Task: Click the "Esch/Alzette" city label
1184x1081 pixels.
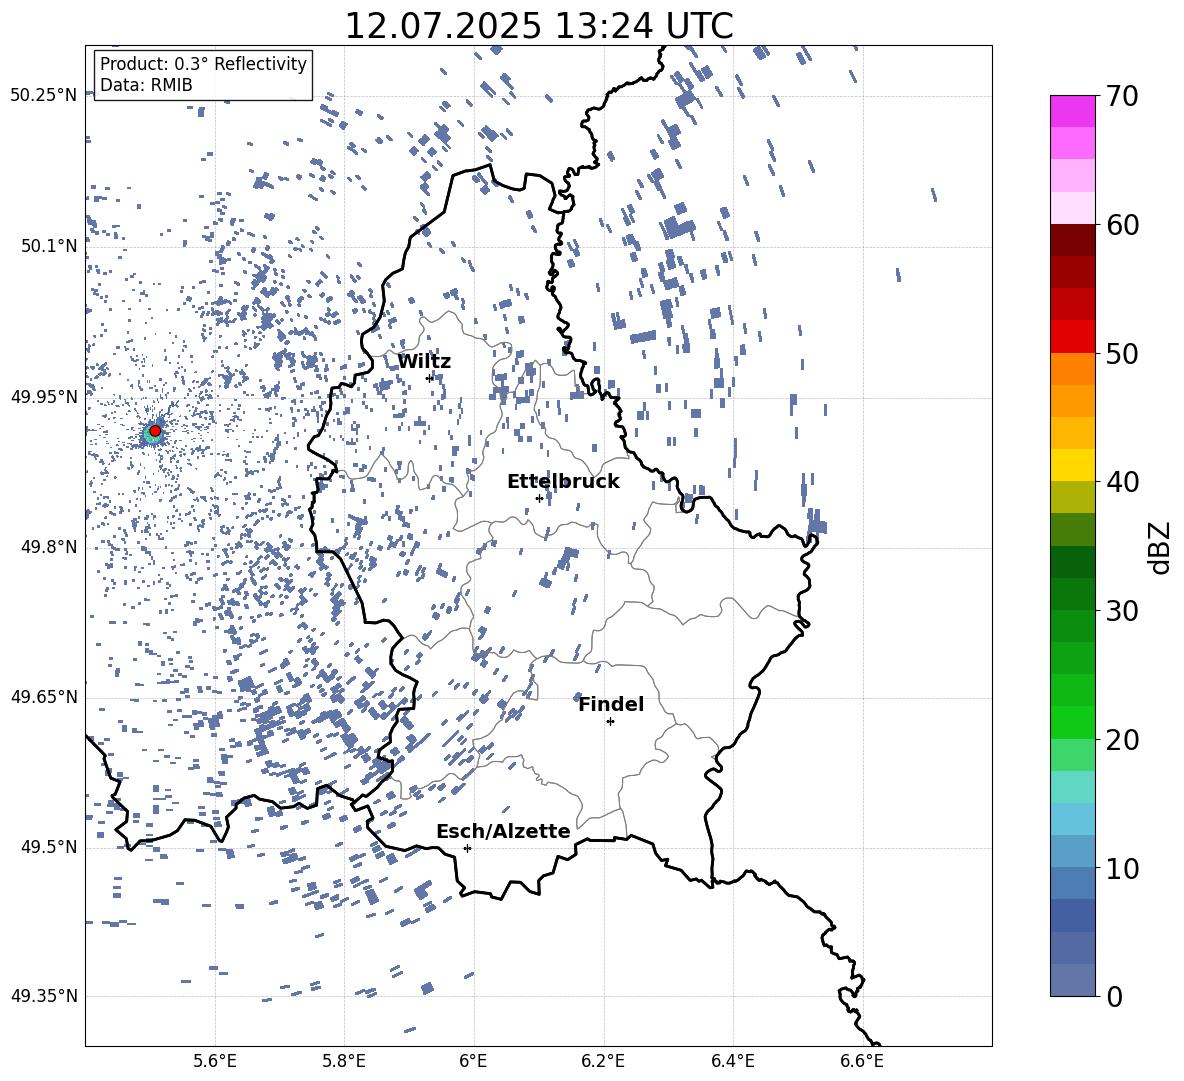Action: pyautogui.click(x=503, y=831)
